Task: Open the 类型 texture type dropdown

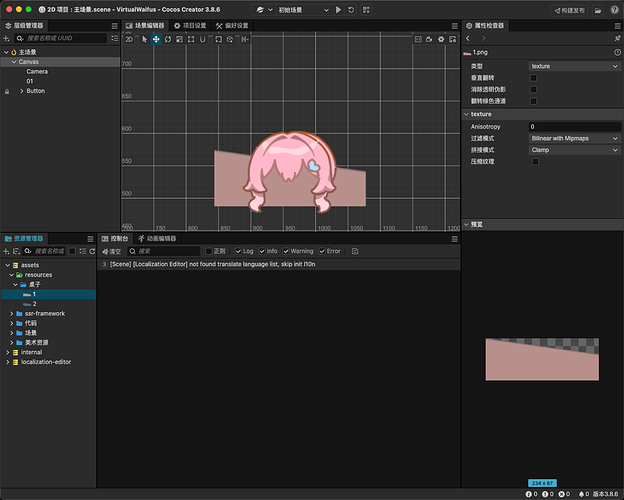Action: (x=574, y=66)
